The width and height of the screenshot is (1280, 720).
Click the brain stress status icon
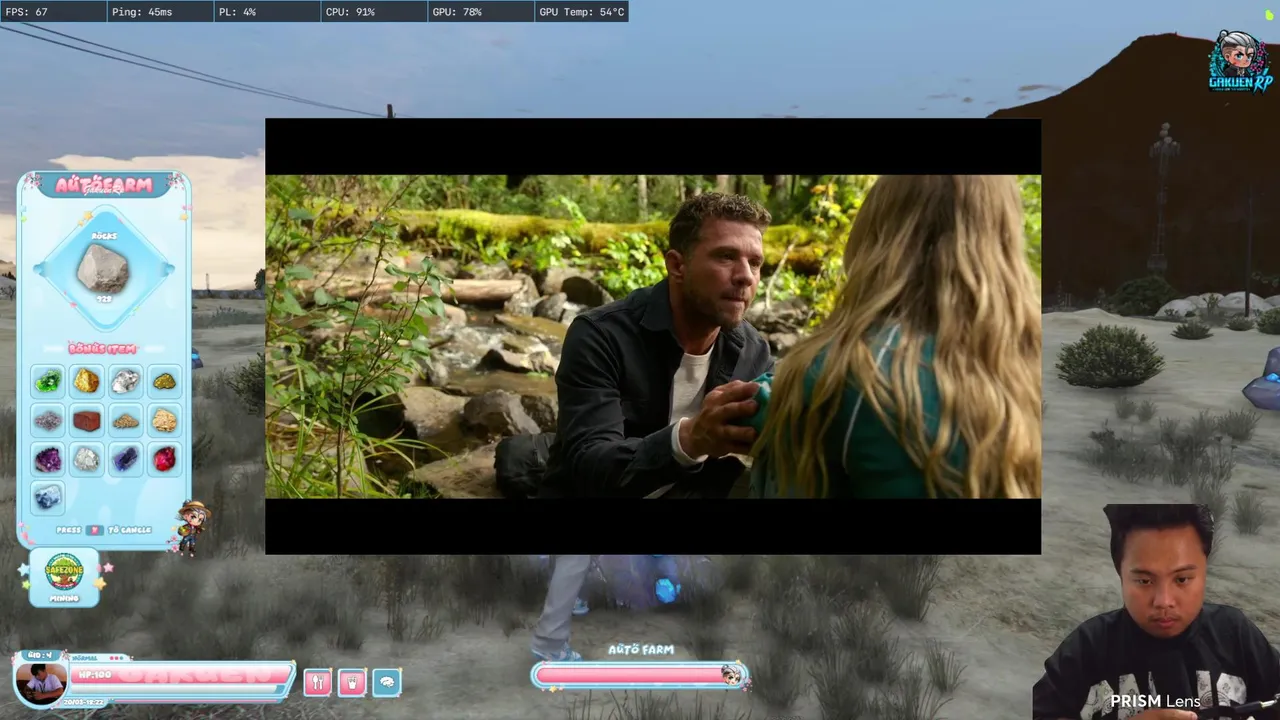click(x=387, y=682)
